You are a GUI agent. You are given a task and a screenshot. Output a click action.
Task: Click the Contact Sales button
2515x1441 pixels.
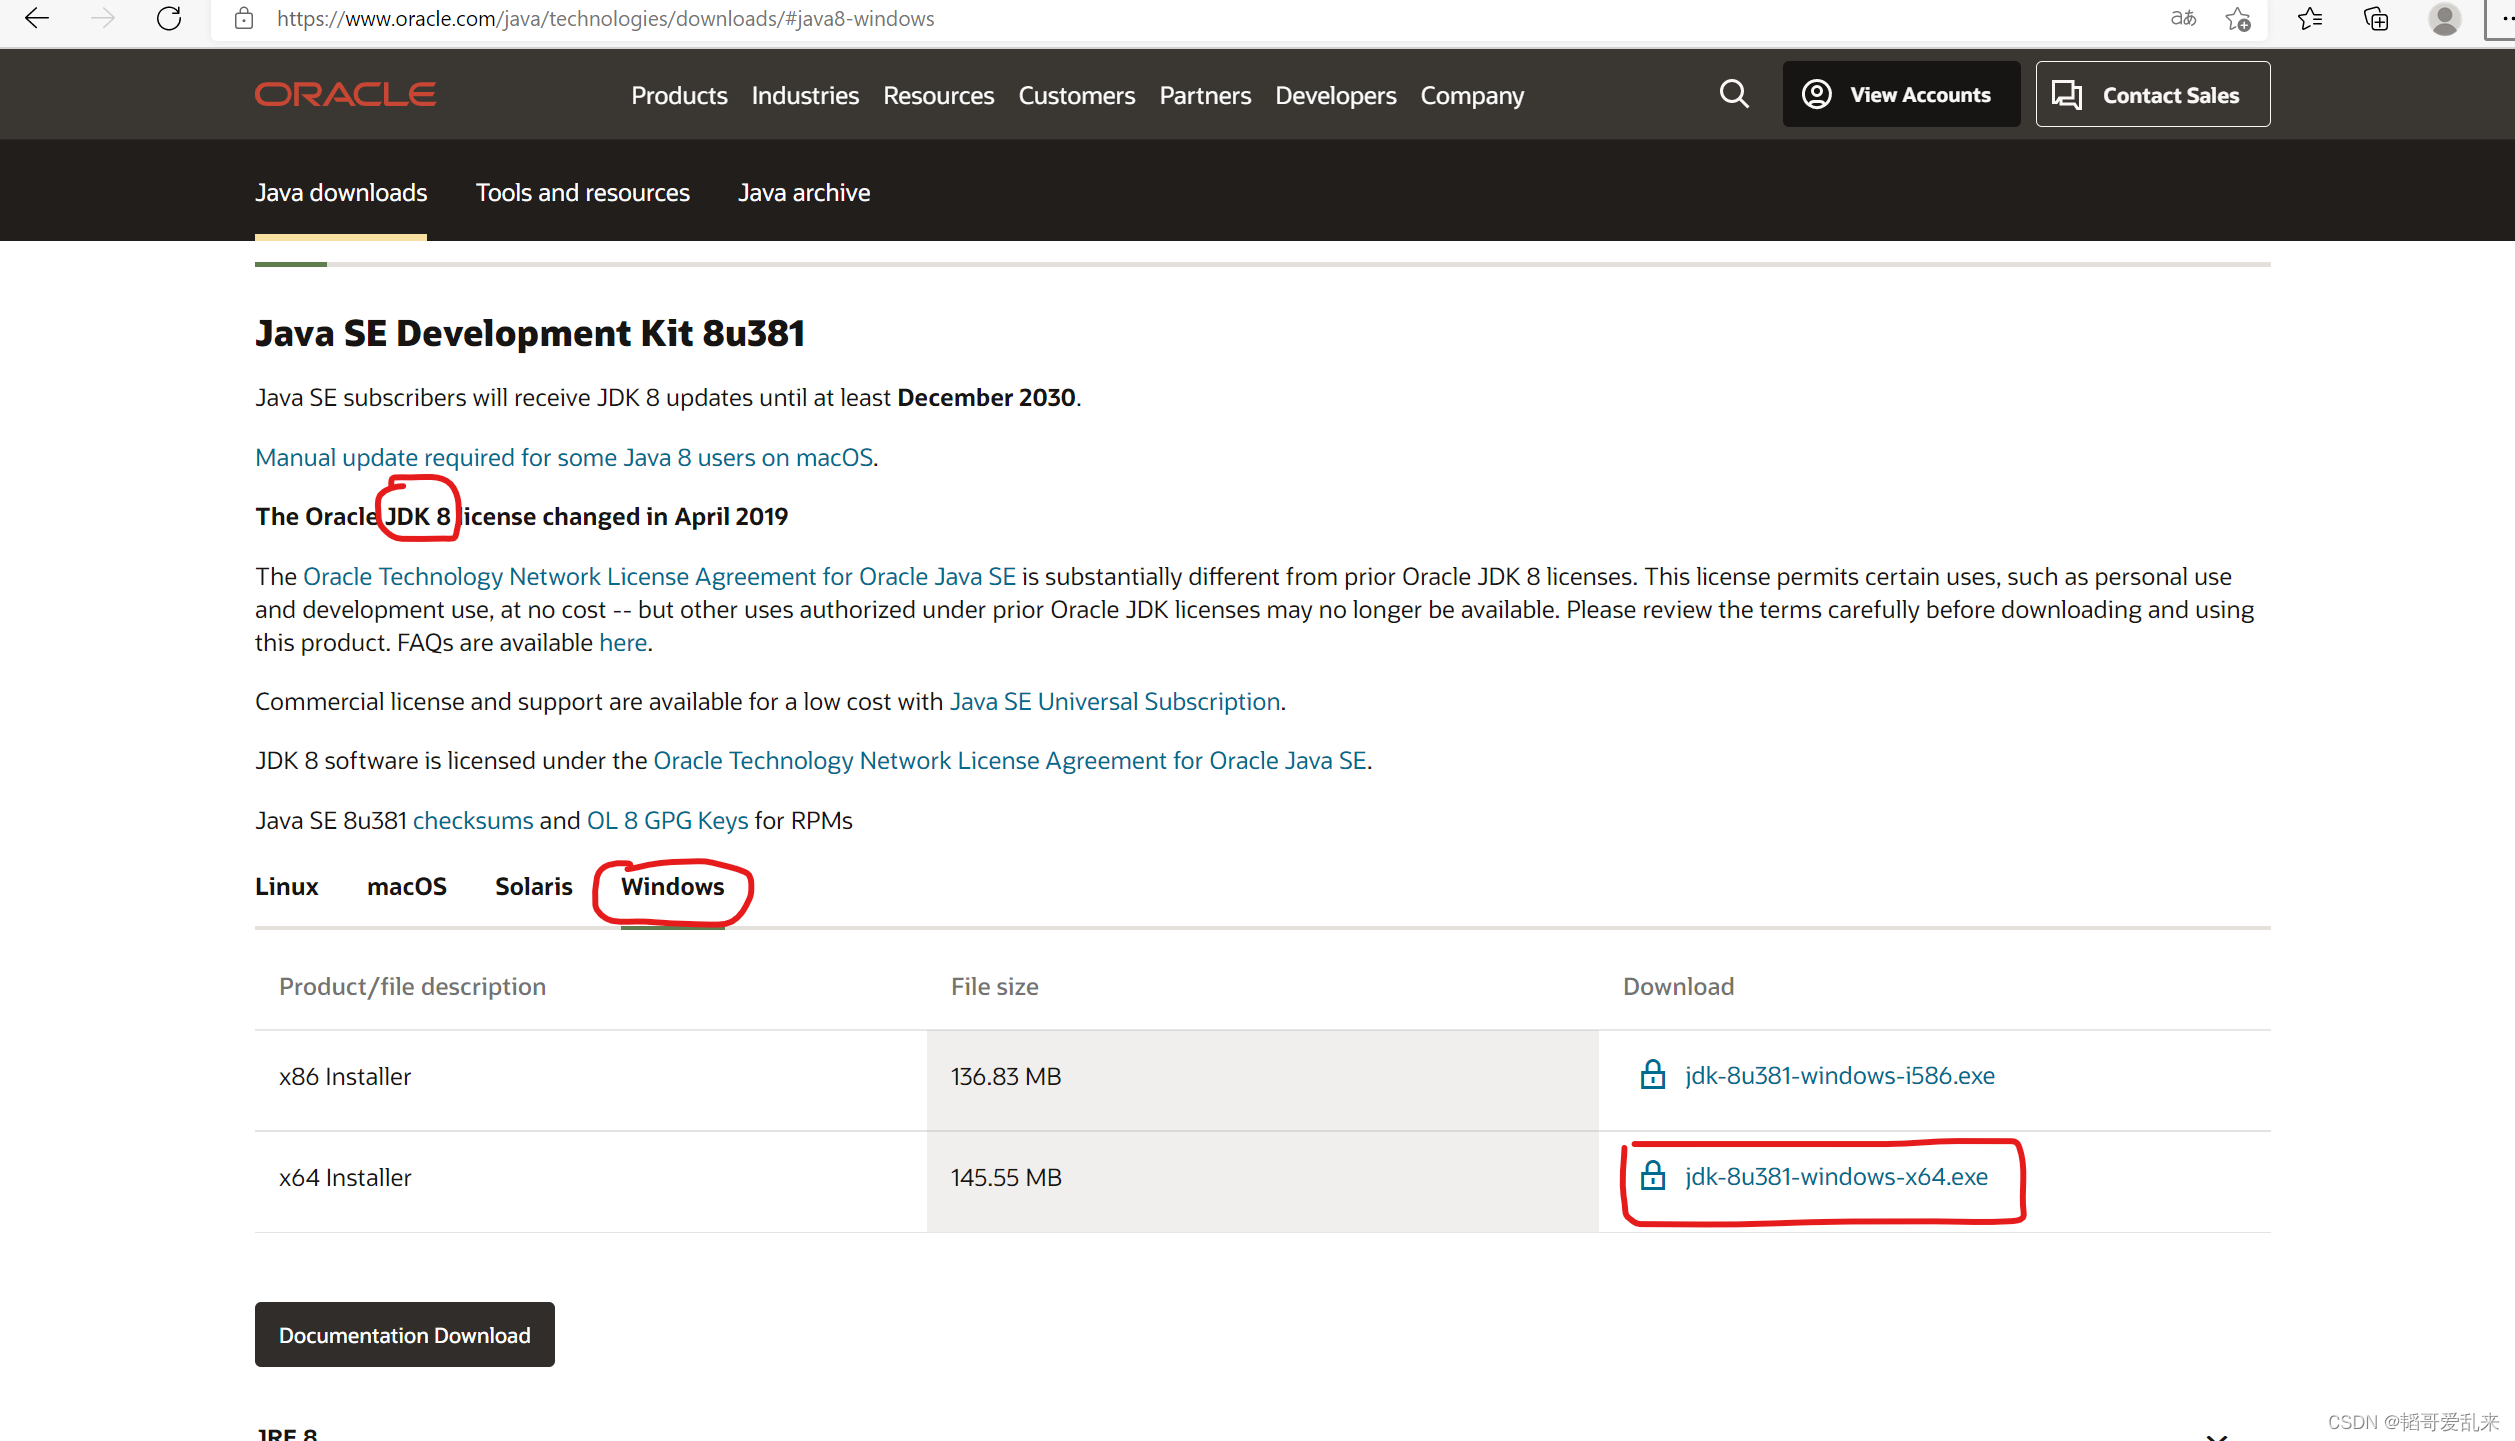(2153, 94)
